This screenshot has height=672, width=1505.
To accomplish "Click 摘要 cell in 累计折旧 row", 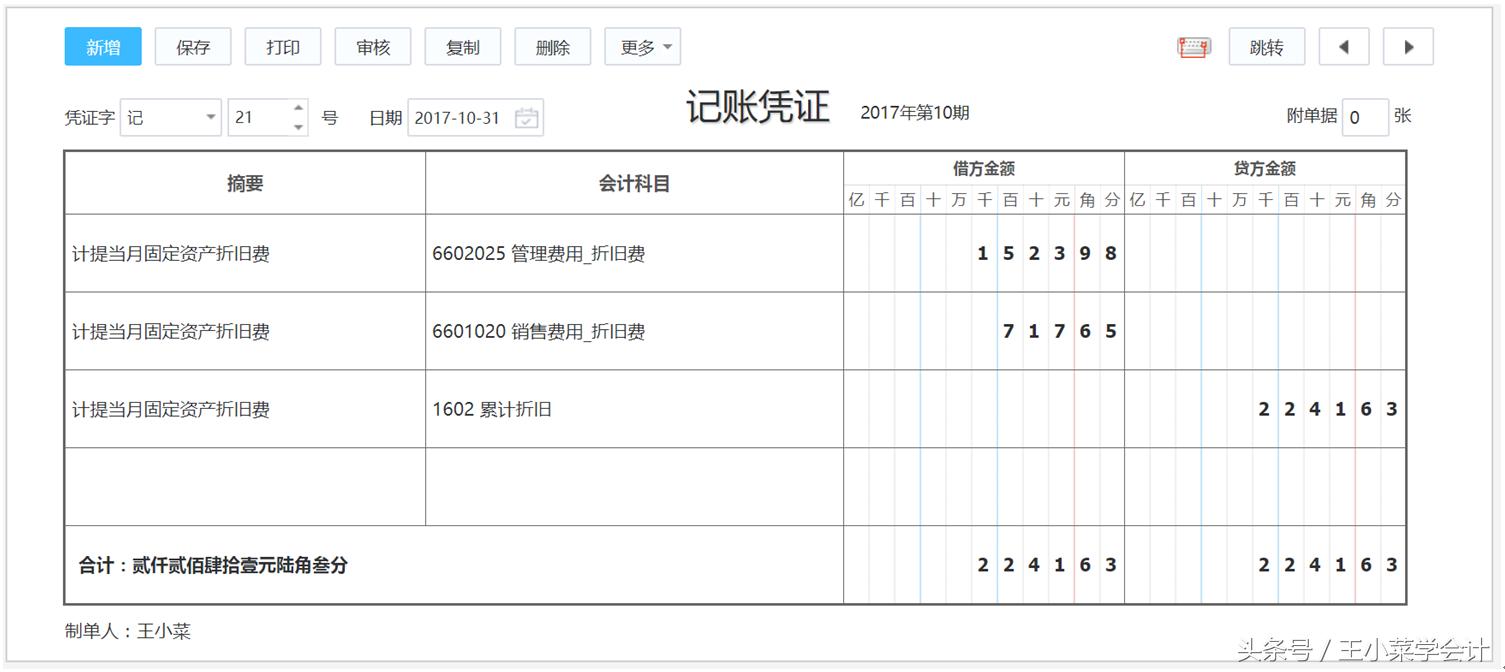I will pyautogui.click(x=245, y=409).
